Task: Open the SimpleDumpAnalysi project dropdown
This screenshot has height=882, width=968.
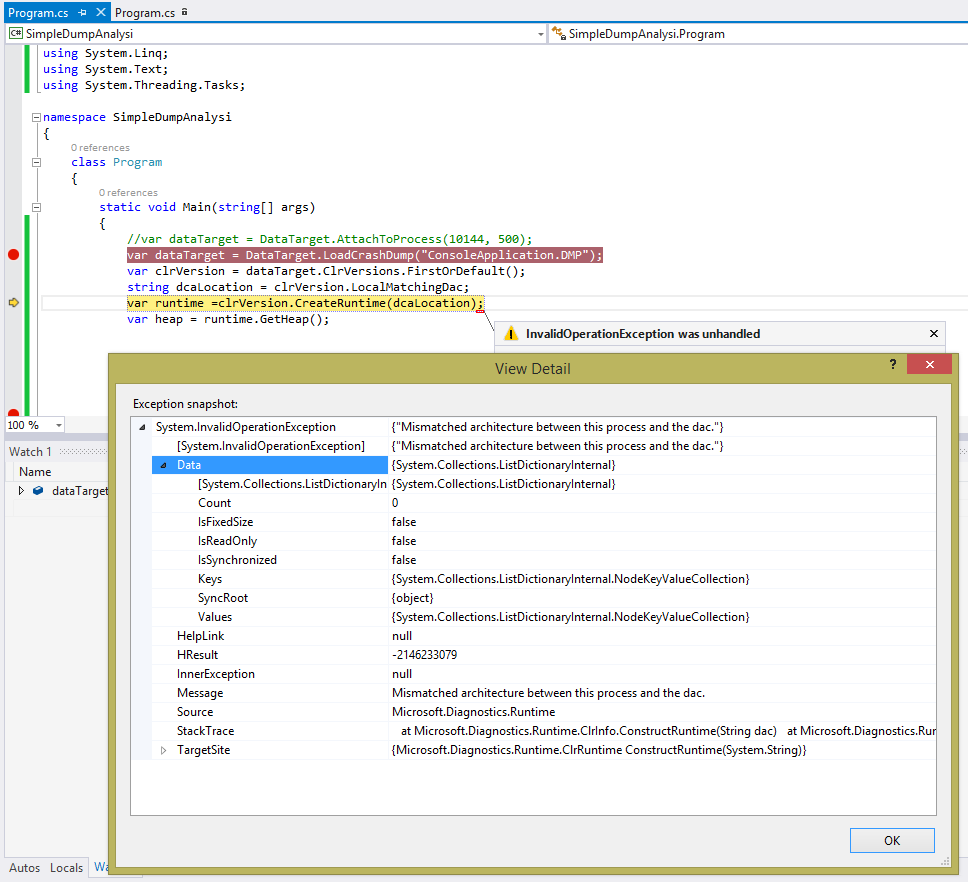Action: (541, 34)
